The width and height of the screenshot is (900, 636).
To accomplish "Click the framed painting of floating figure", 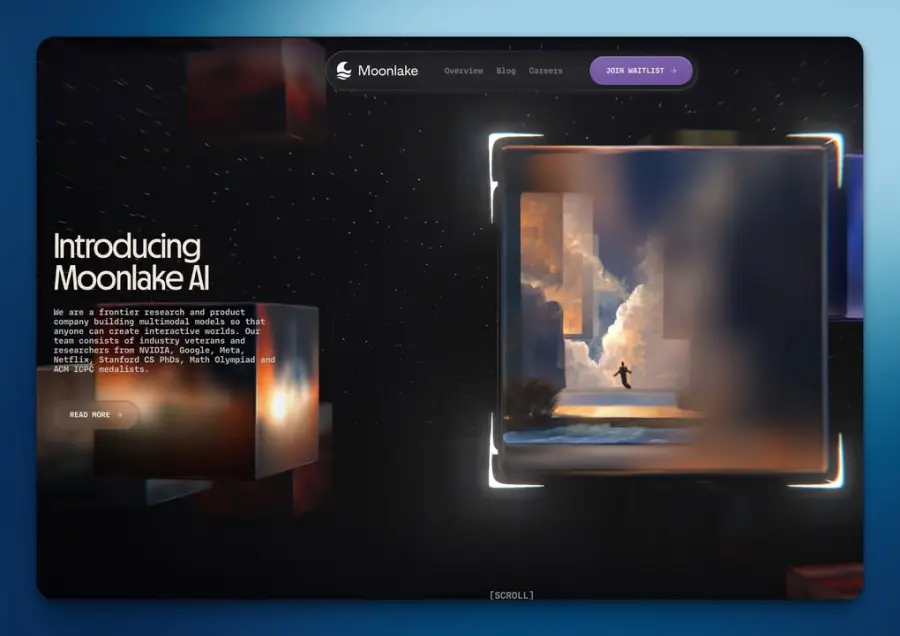I will pos(666,311).
